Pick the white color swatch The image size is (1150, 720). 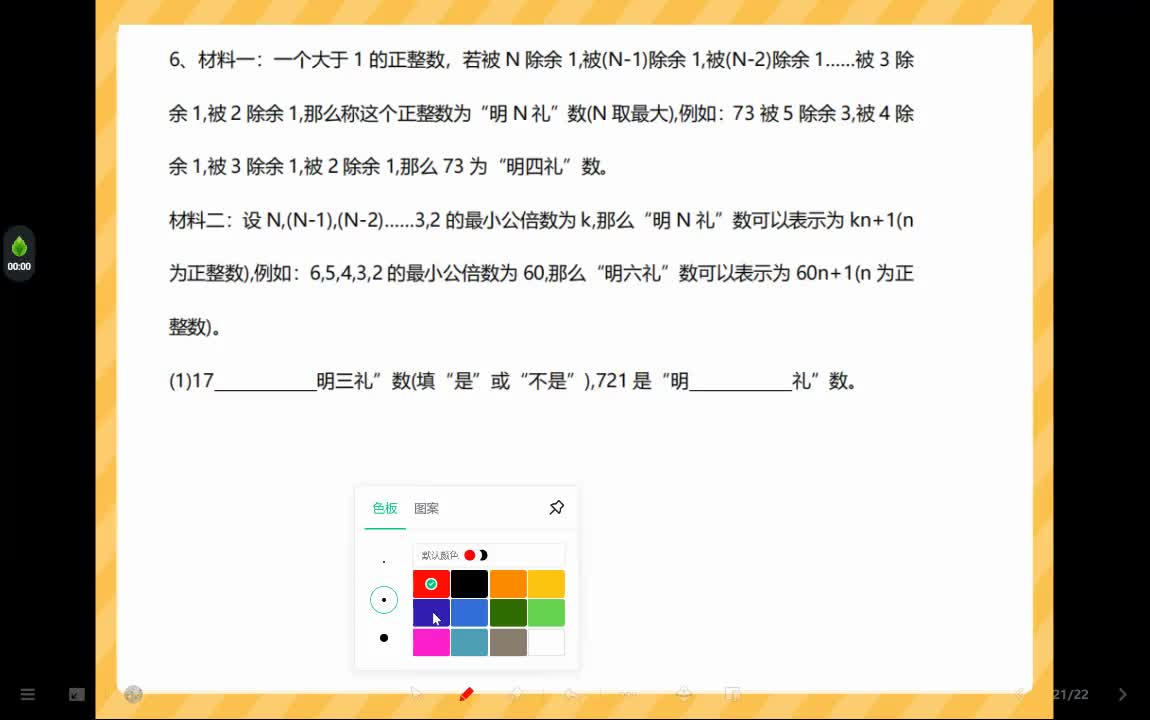coord(546,642)
